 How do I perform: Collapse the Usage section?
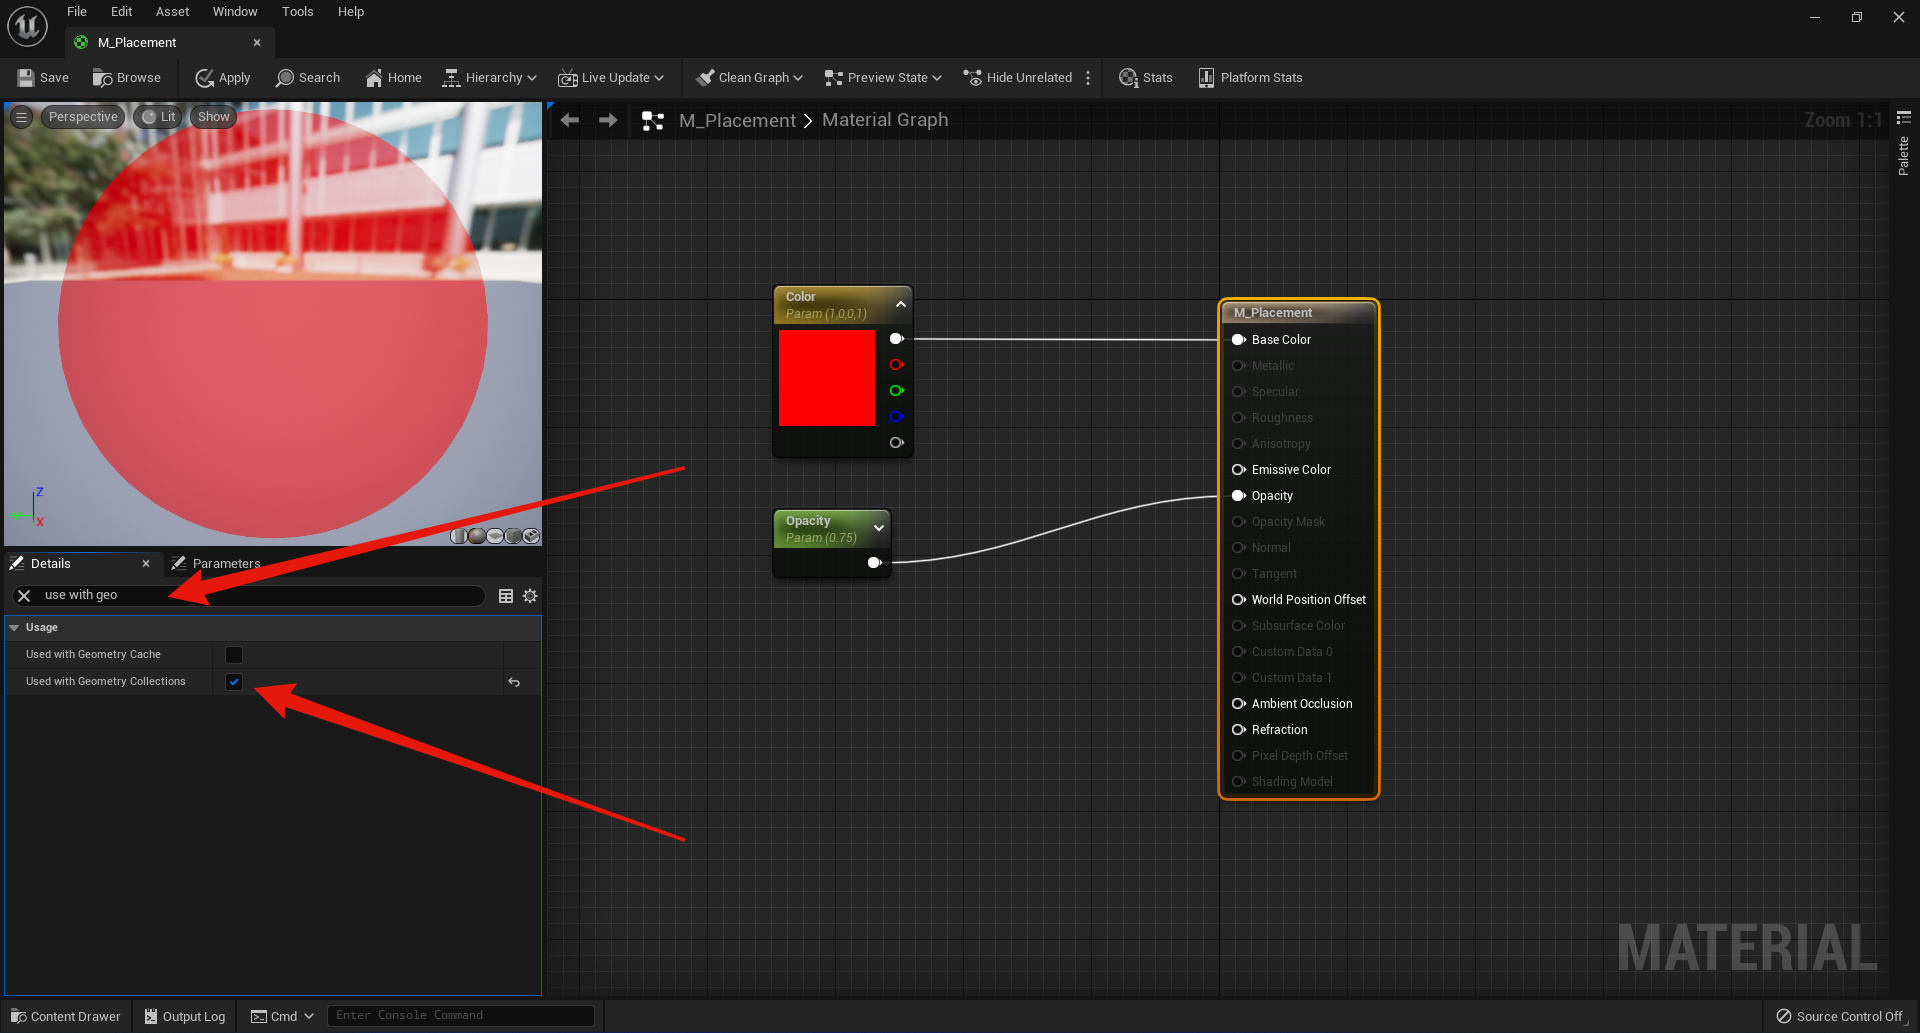(14, 628)
